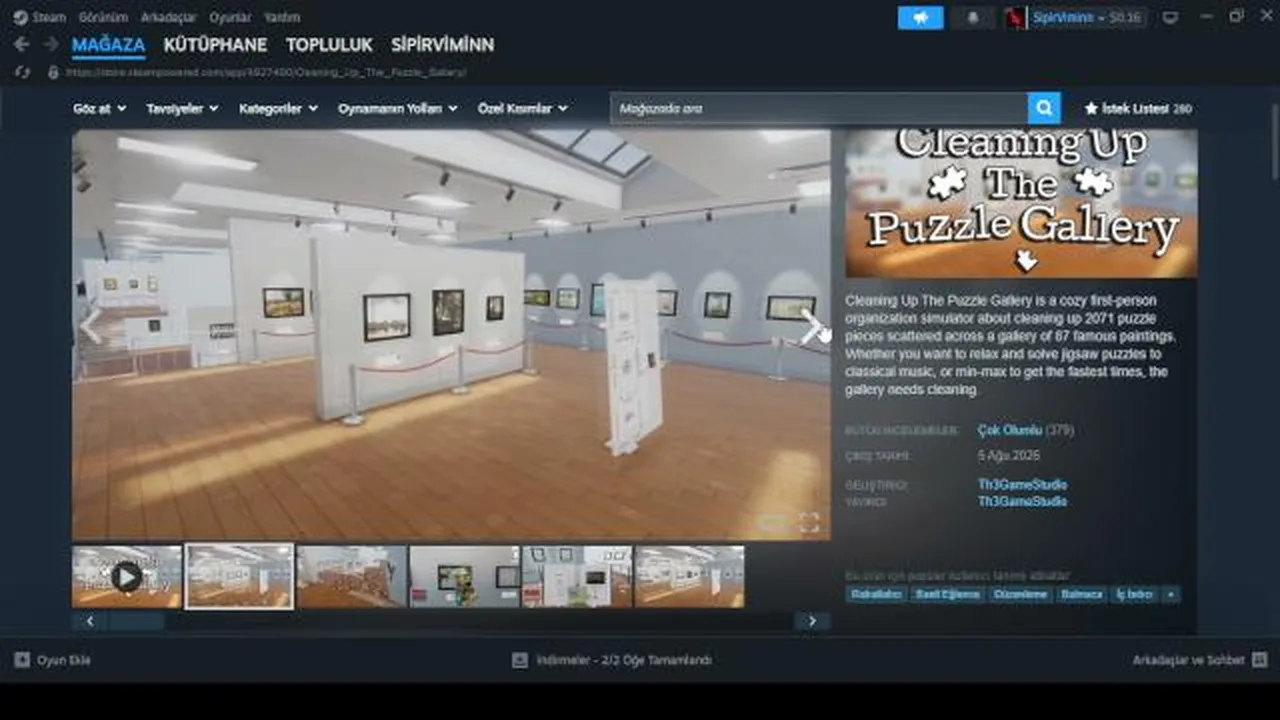Reload the store page

(23, 72)
